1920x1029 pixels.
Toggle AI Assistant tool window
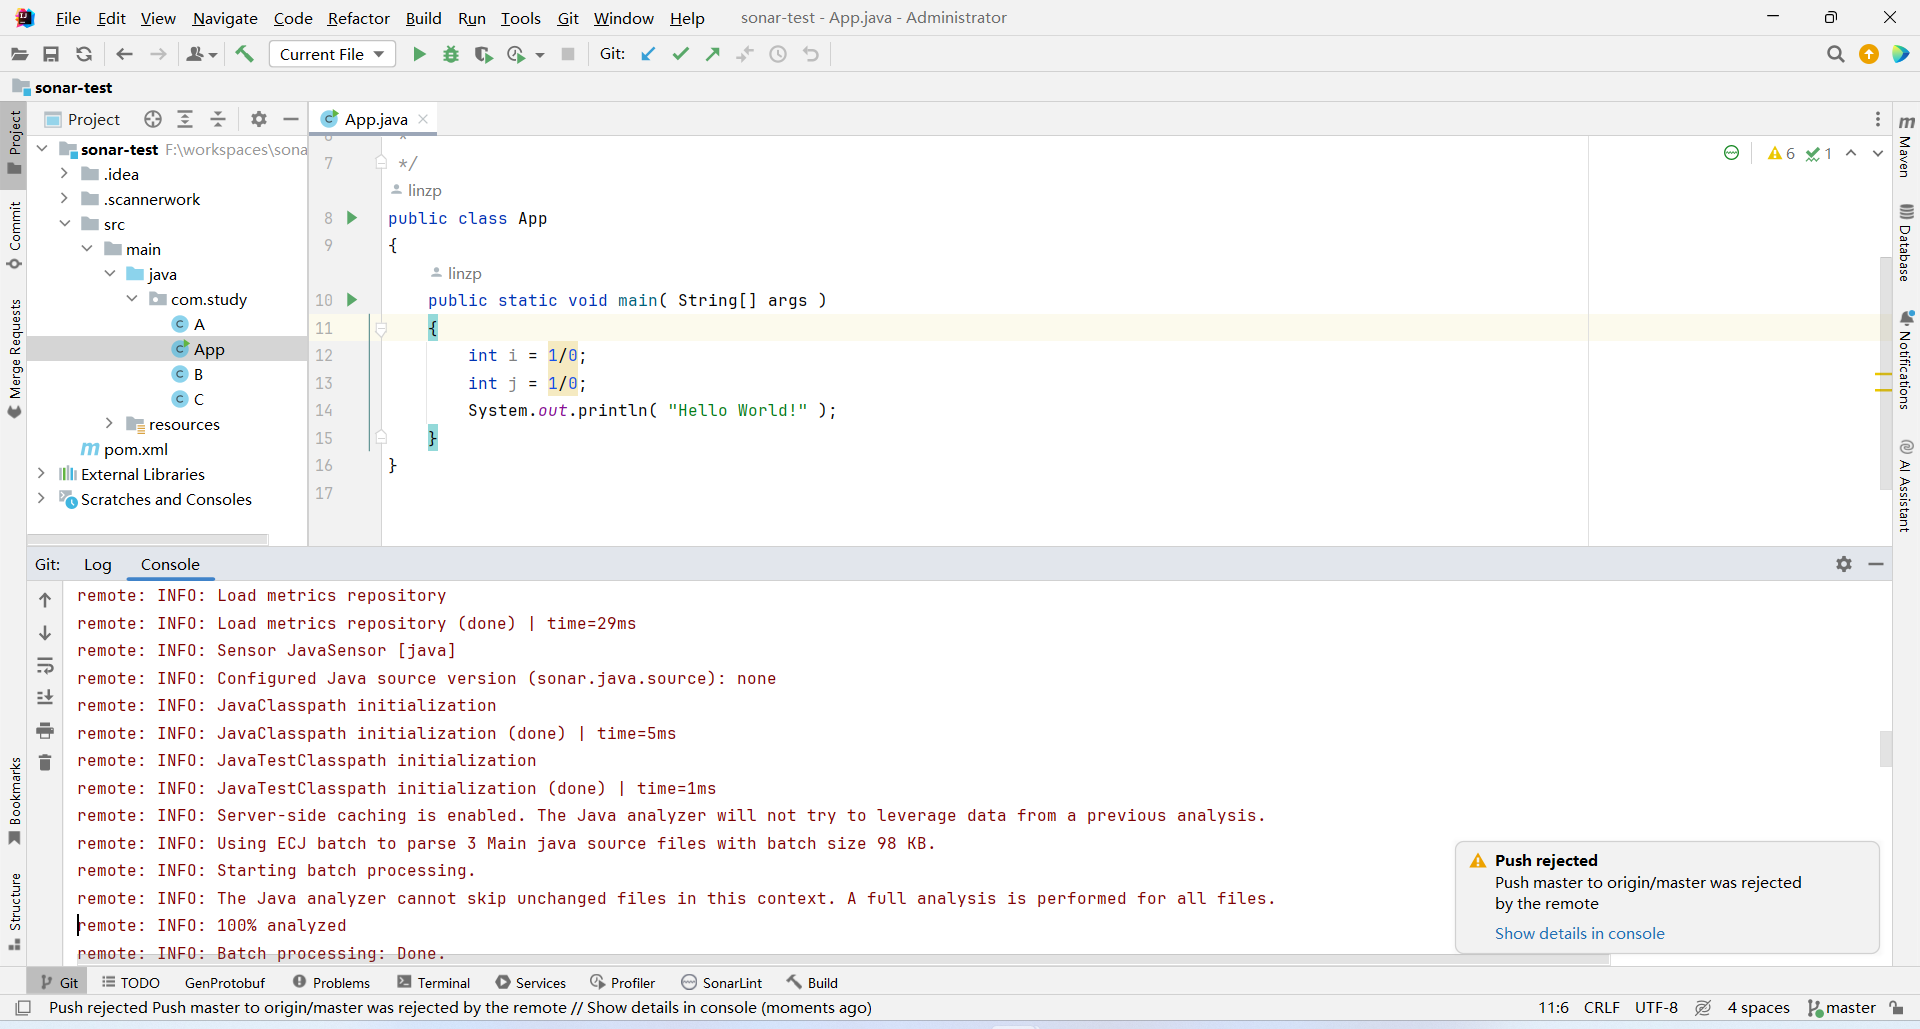coord(1906,486)
